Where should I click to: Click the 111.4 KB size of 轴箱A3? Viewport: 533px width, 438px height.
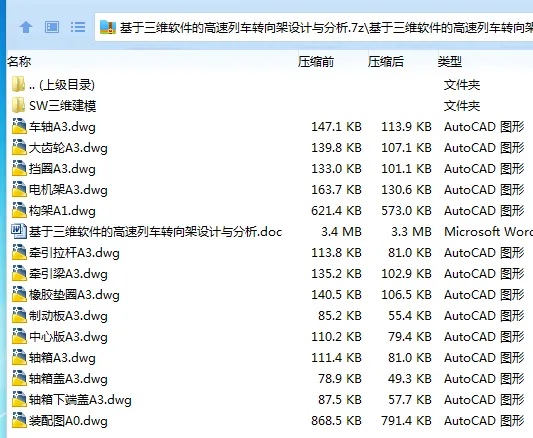[x=336, y=358]
